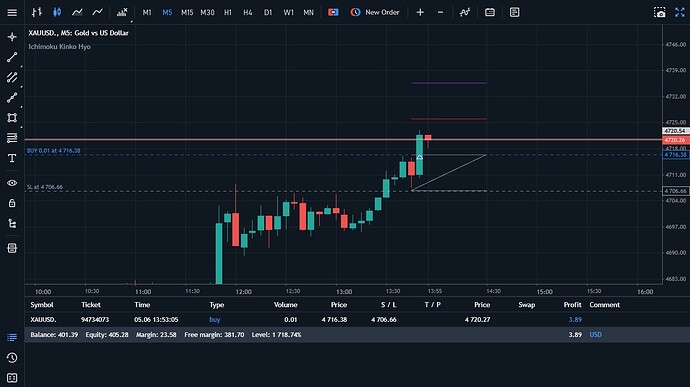
Task: Open the indicators list dropdown
Action: (122, 12)
